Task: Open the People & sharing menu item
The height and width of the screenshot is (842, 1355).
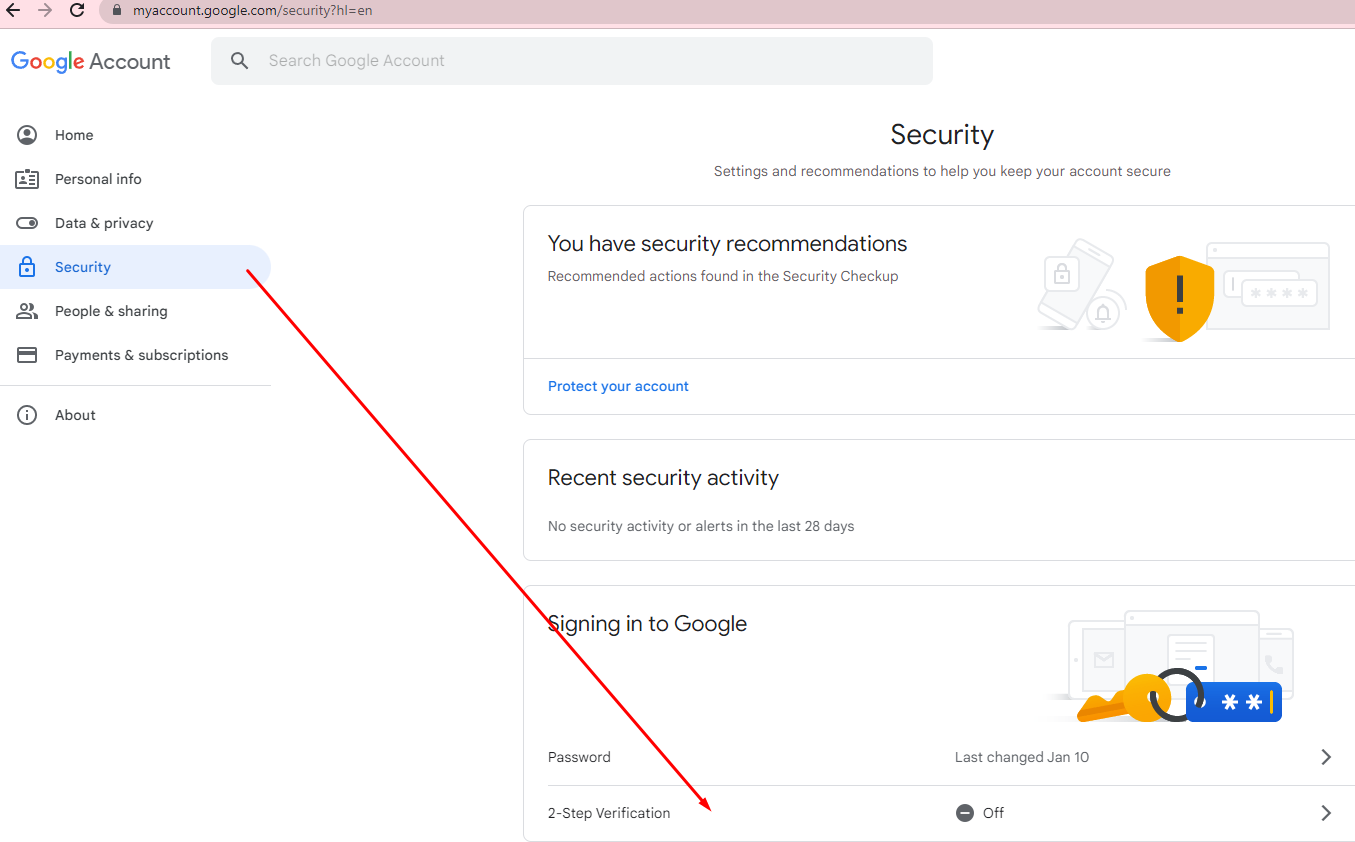Action: pos(111,311)
